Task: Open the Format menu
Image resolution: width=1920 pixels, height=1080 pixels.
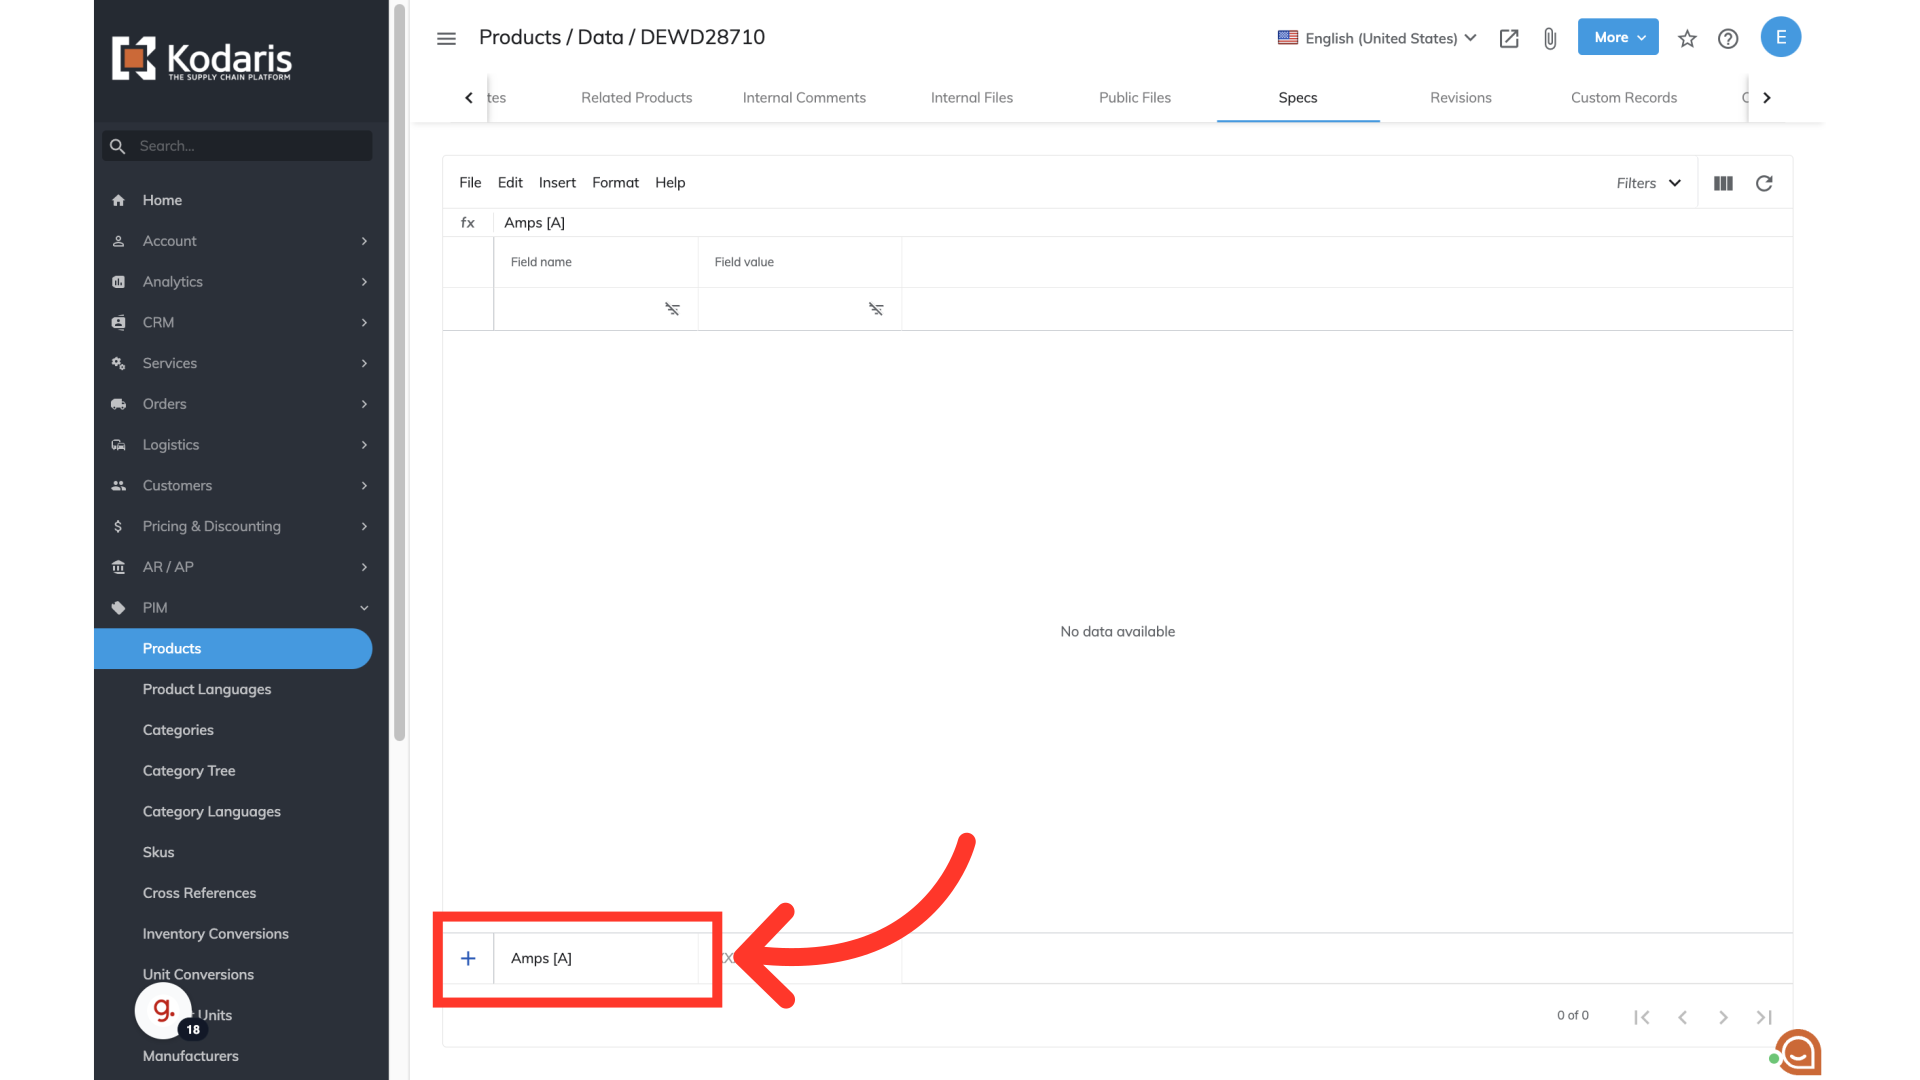Action: (x=615, y=182)
